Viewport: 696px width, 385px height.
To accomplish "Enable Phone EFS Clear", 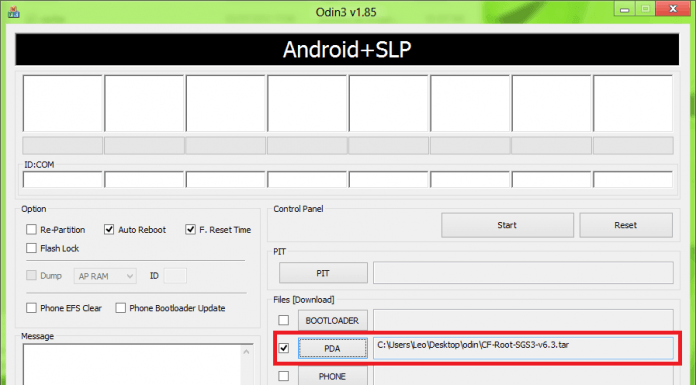I will click(31, 308).
